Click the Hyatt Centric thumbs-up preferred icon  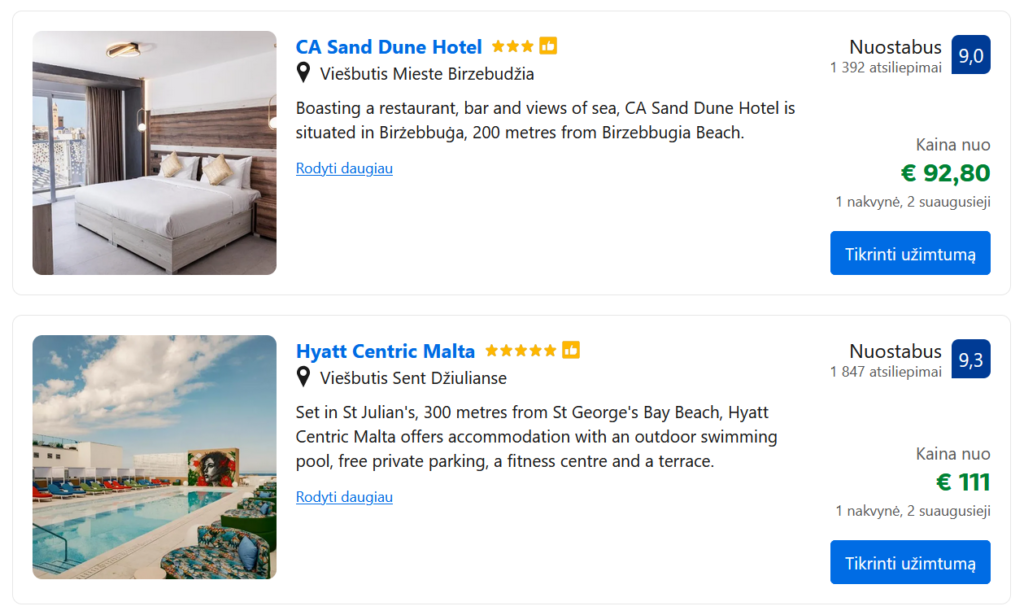(571, 350)
